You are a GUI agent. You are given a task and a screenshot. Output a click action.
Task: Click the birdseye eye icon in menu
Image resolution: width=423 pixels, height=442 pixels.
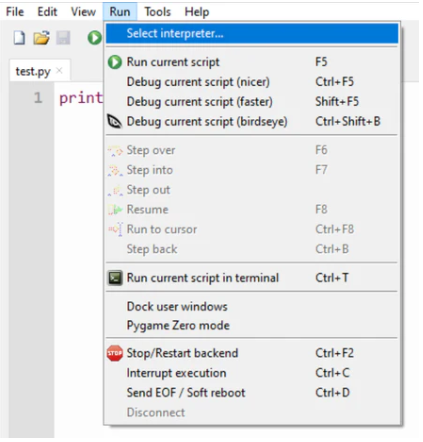pyautogui.click(x=114, y=122)
